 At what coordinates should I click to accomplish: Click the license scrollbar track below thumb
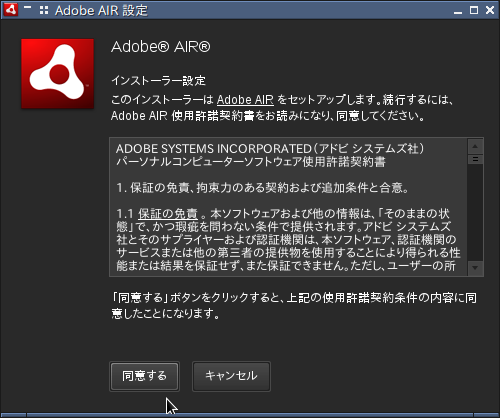475,212
